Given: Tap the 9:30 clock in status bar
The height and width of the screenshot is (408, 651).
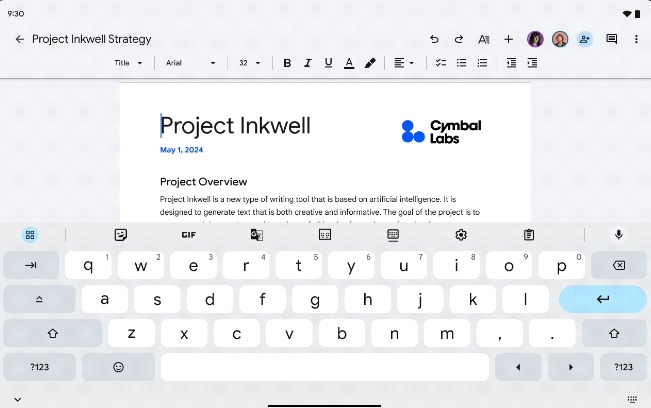Looking at the screenshot, I should click(x=16, y=14).
